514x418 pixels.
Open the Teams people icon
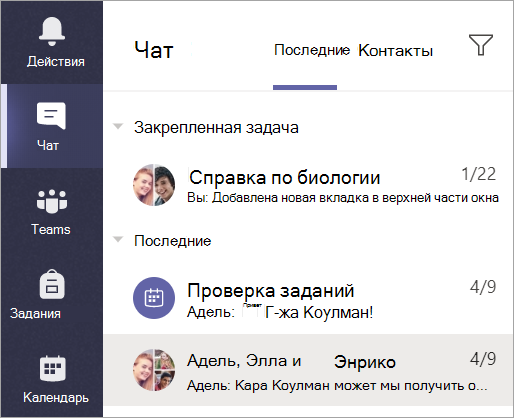tap(52, 201)
